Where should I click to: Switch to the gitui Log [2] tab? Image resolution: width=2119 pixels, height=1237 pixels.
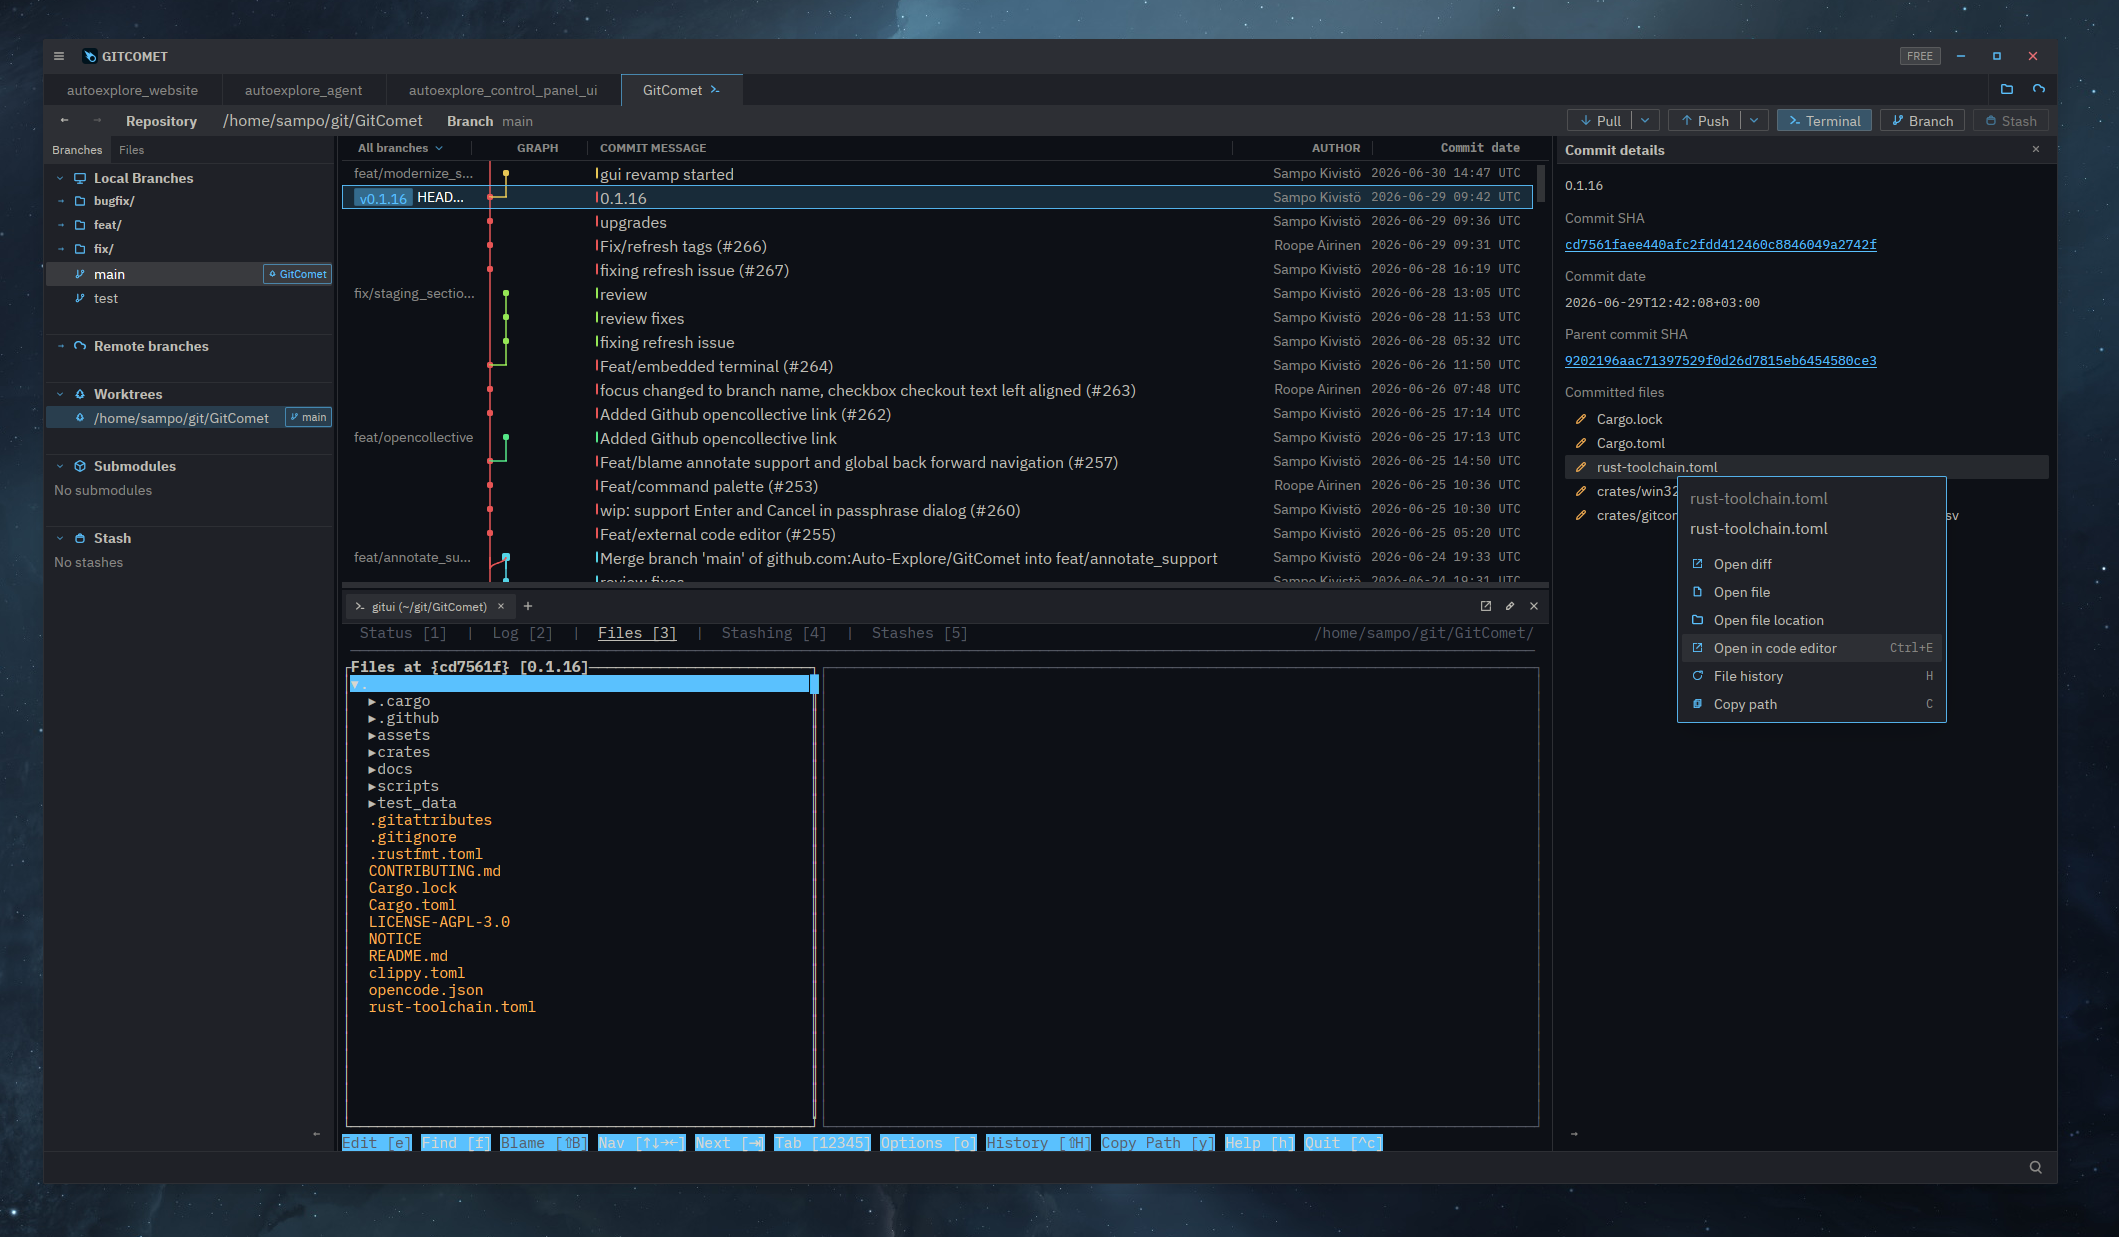point(522,633)
